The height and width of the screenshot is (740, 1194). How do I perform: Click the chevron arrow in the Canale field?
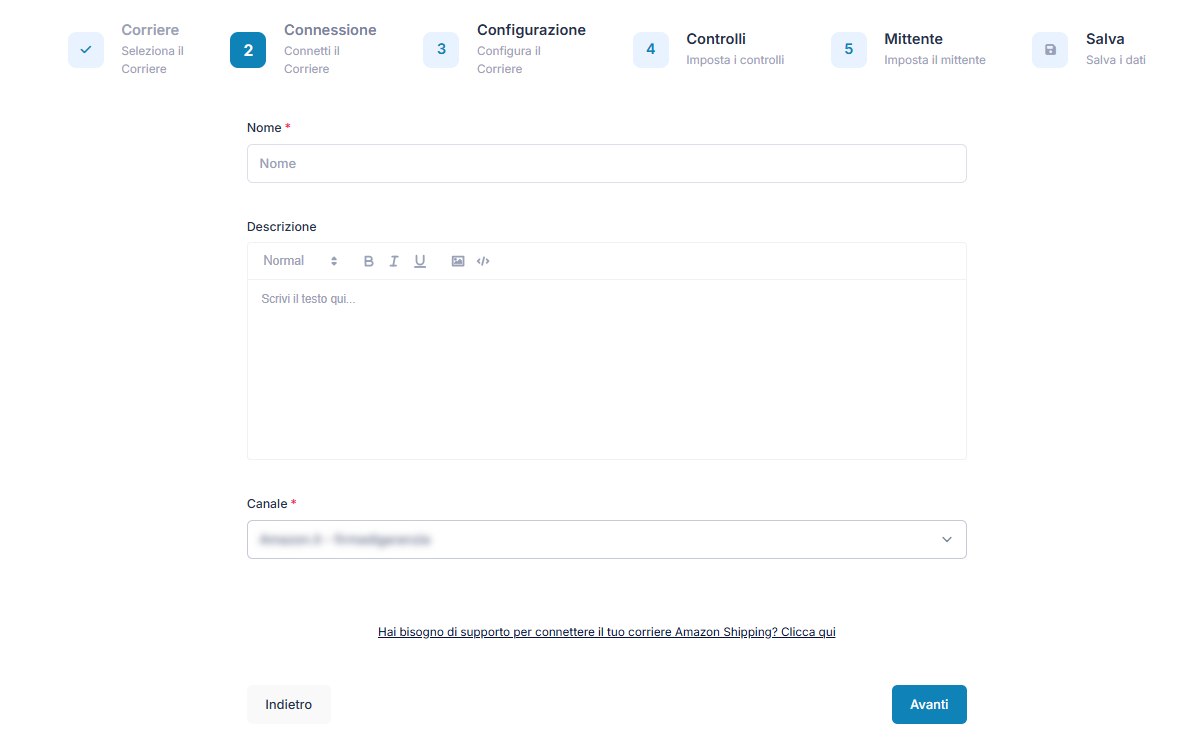click(x=946, y=540)
